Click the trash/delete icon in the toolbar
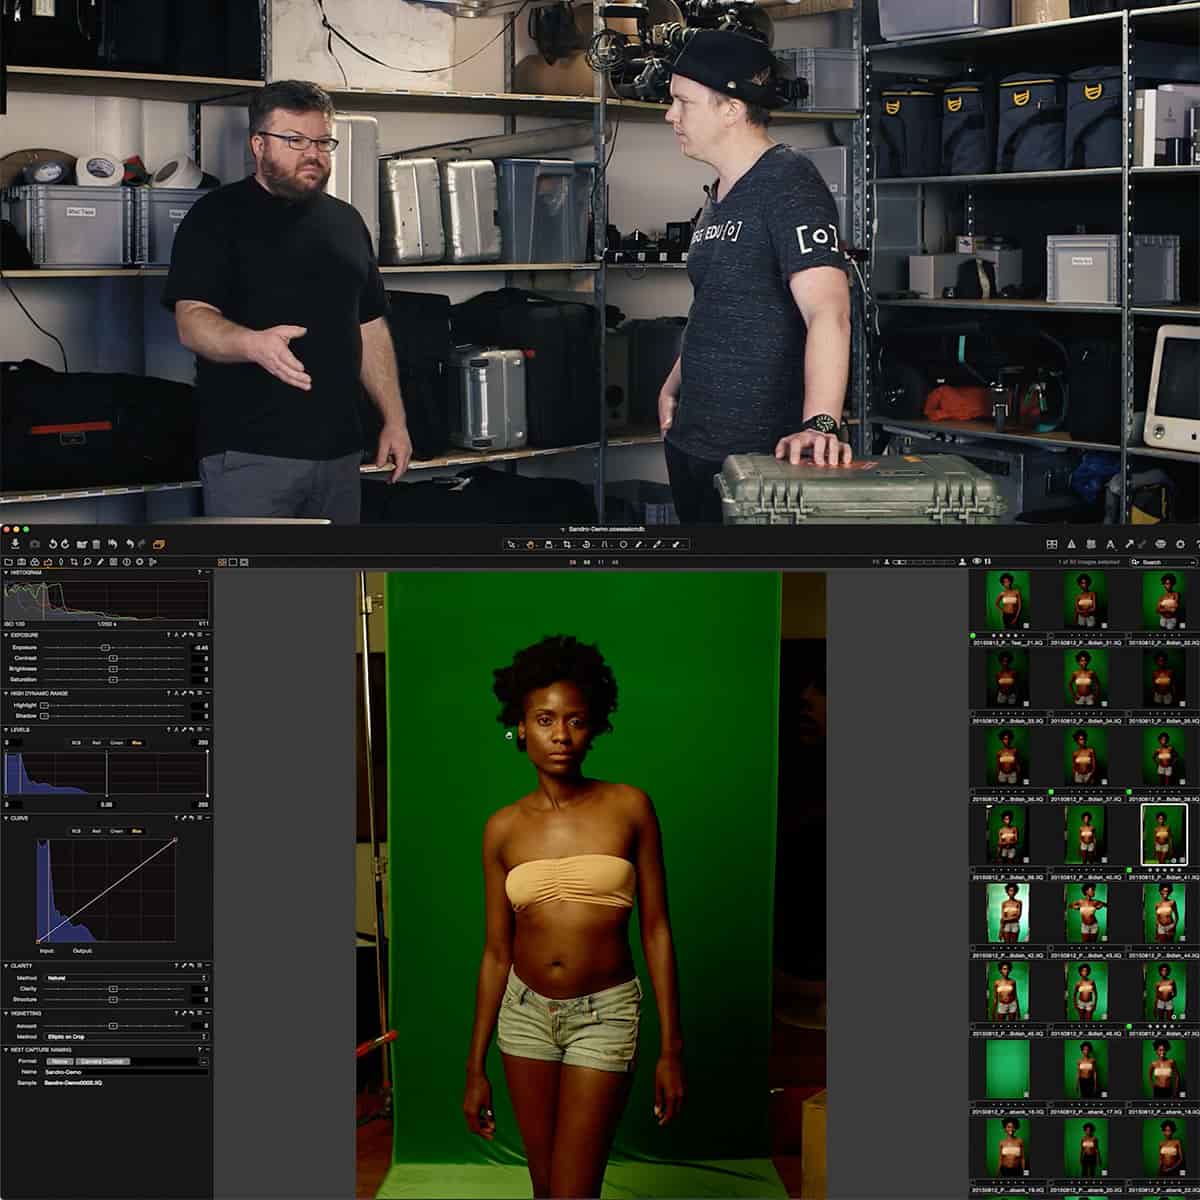Image resolution: width=1200 pixels, height=1200 pixels. click(x=96, y=545)
